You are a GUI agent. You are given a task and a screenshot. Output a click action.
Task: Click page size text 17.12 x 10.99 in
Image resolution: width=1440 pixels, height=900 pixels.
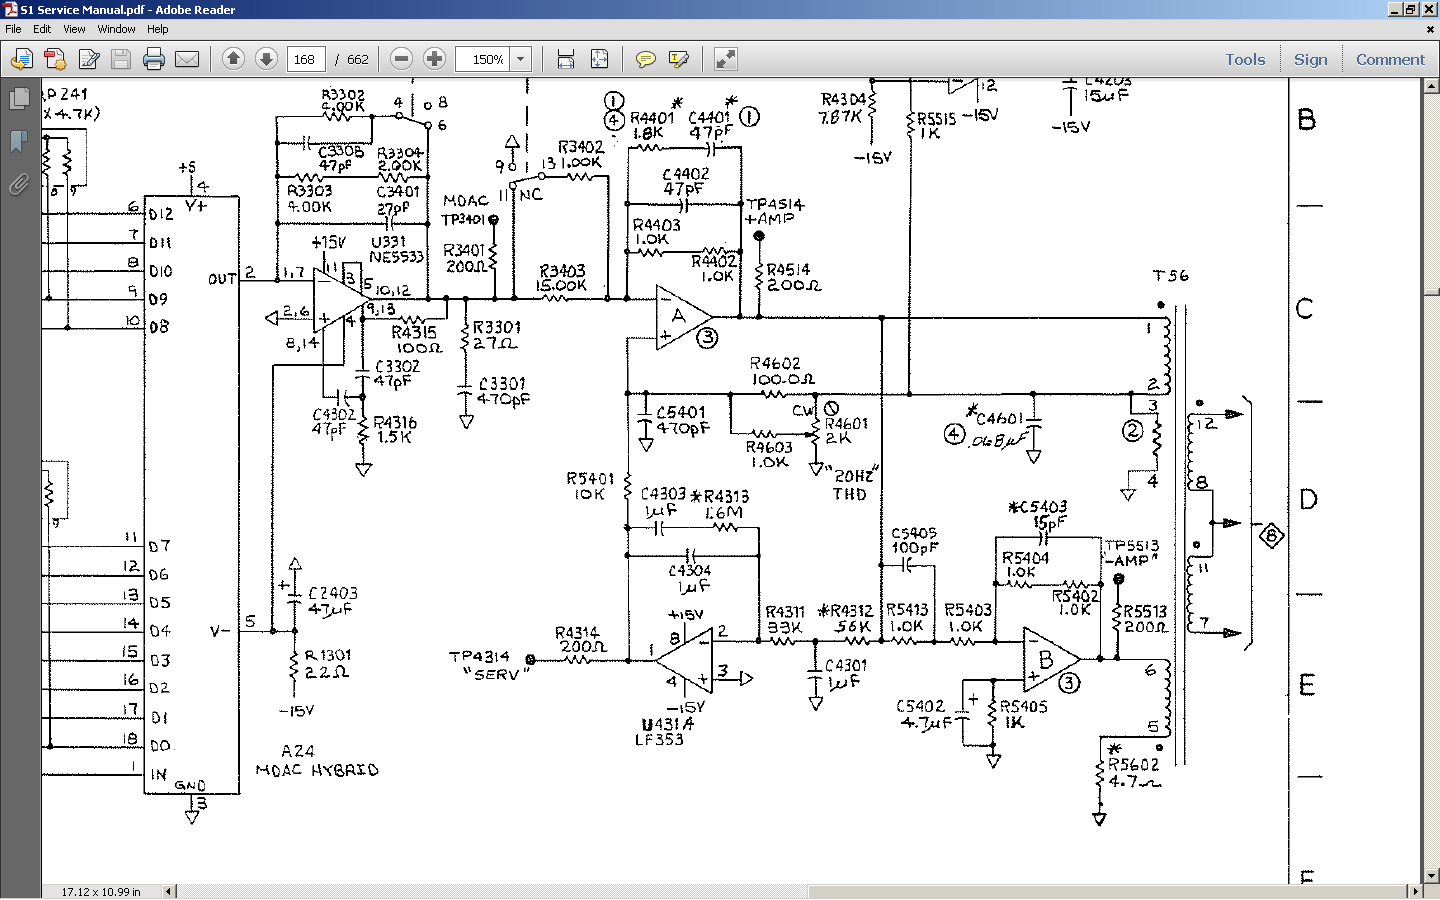[x=101, y=891]
